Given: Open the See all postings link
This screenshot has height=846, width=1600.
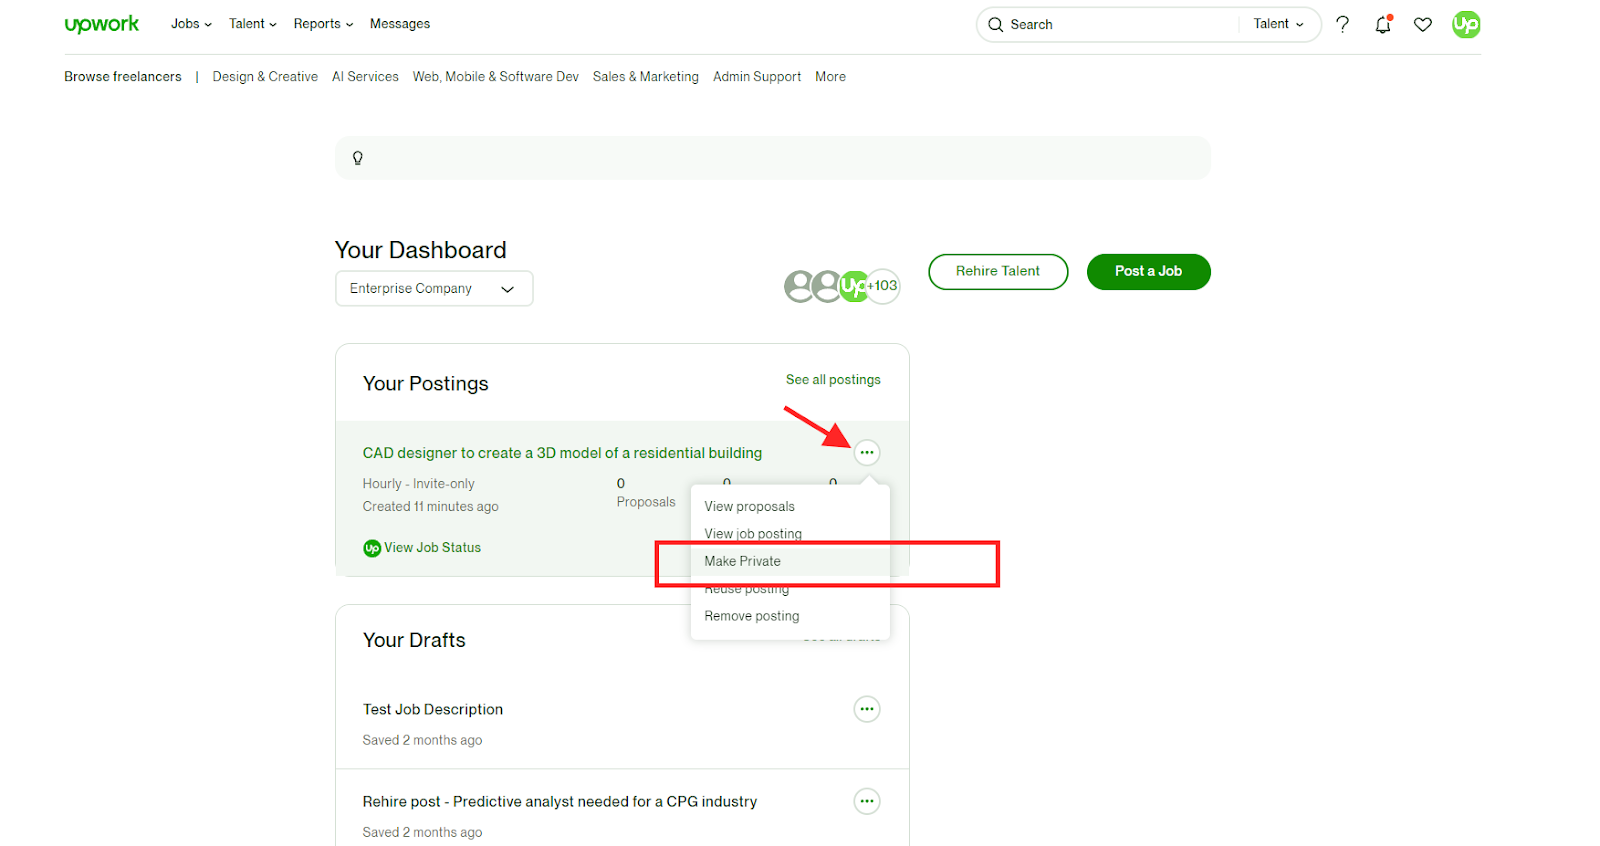Looking at the screenshot, I should [x=833, y=380].
